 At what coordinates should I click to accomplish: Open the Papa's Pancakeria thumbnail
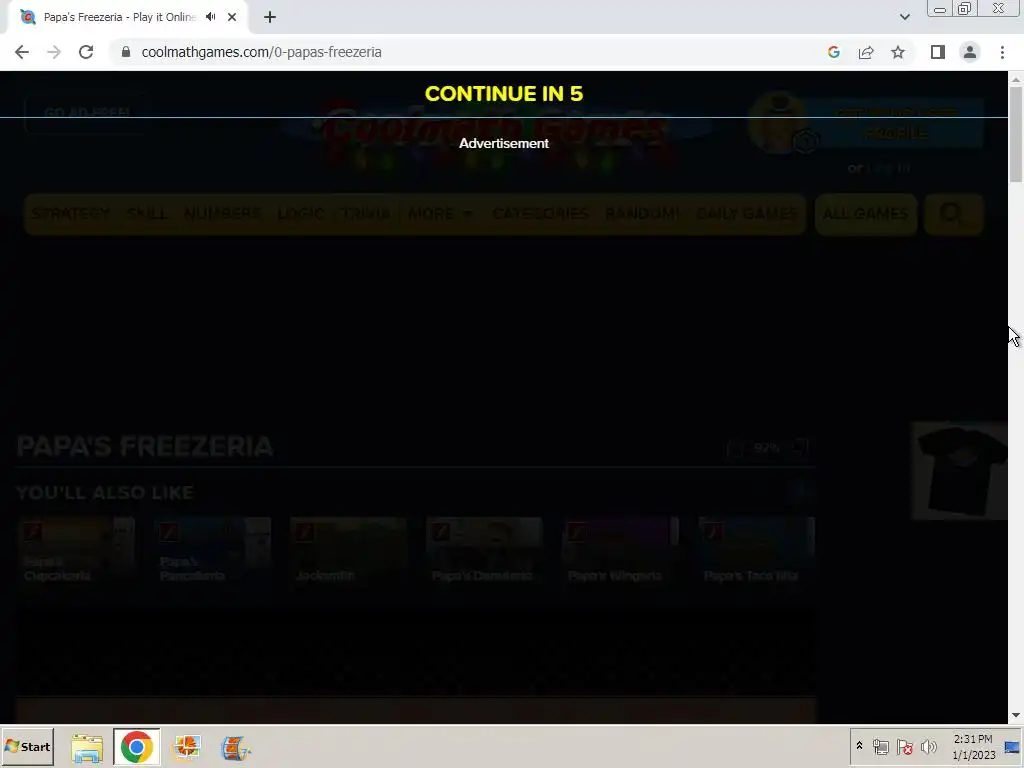pos(212,552)
